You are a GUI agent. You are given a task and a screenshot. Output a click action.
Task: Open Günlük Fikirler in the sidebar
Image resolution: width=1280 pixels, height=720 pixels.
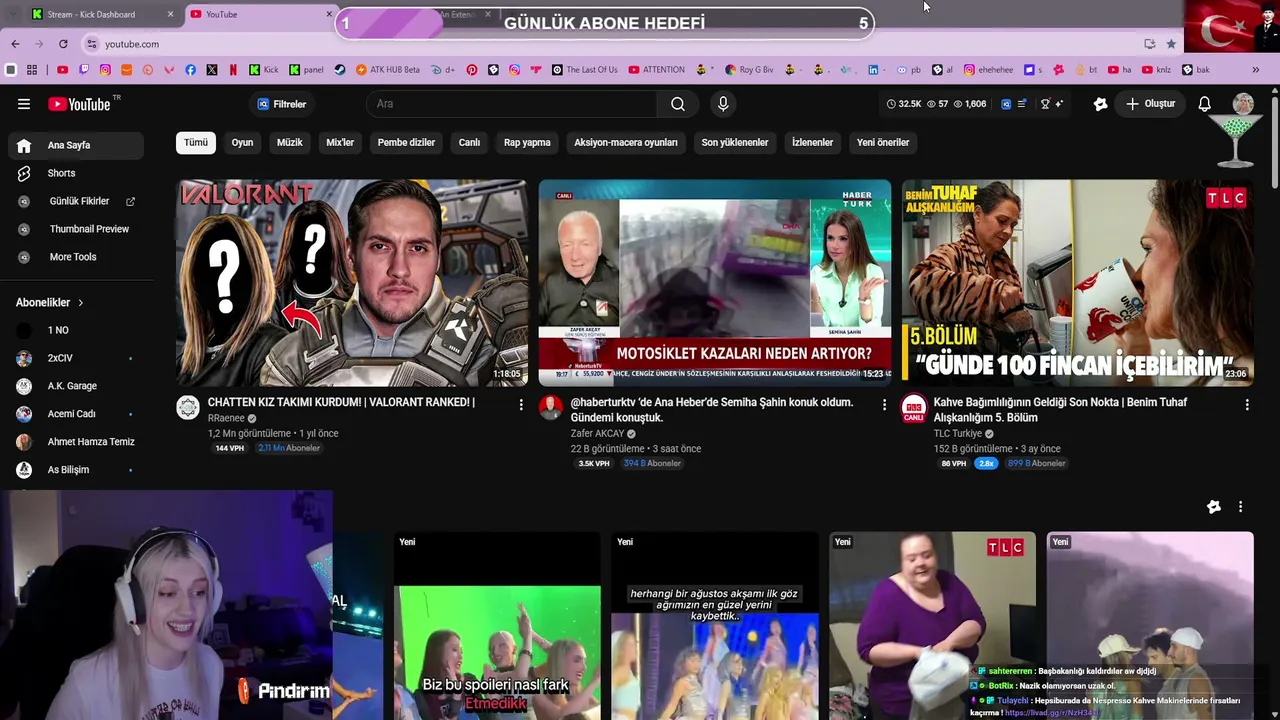click(76, 201)
